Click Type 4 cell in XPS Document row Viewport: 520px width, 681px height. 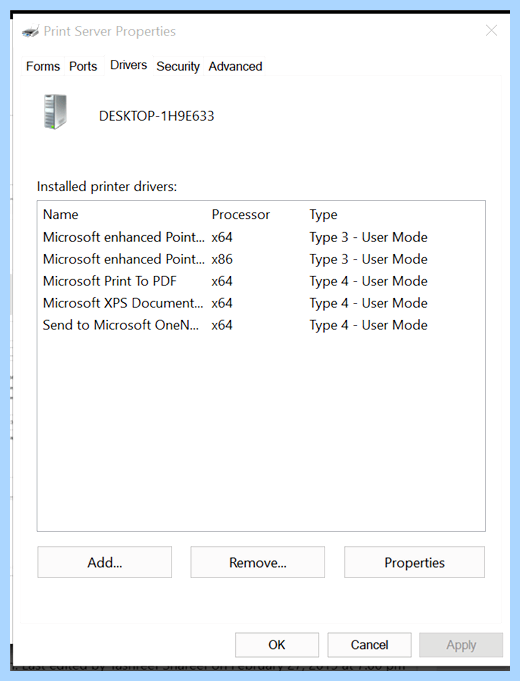point(368,303)
